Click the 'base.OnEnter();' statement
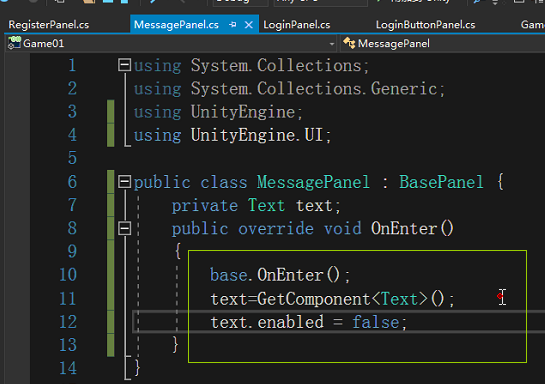Image resolution: width=545 pixels, height=384 pixels. [280, 275]
